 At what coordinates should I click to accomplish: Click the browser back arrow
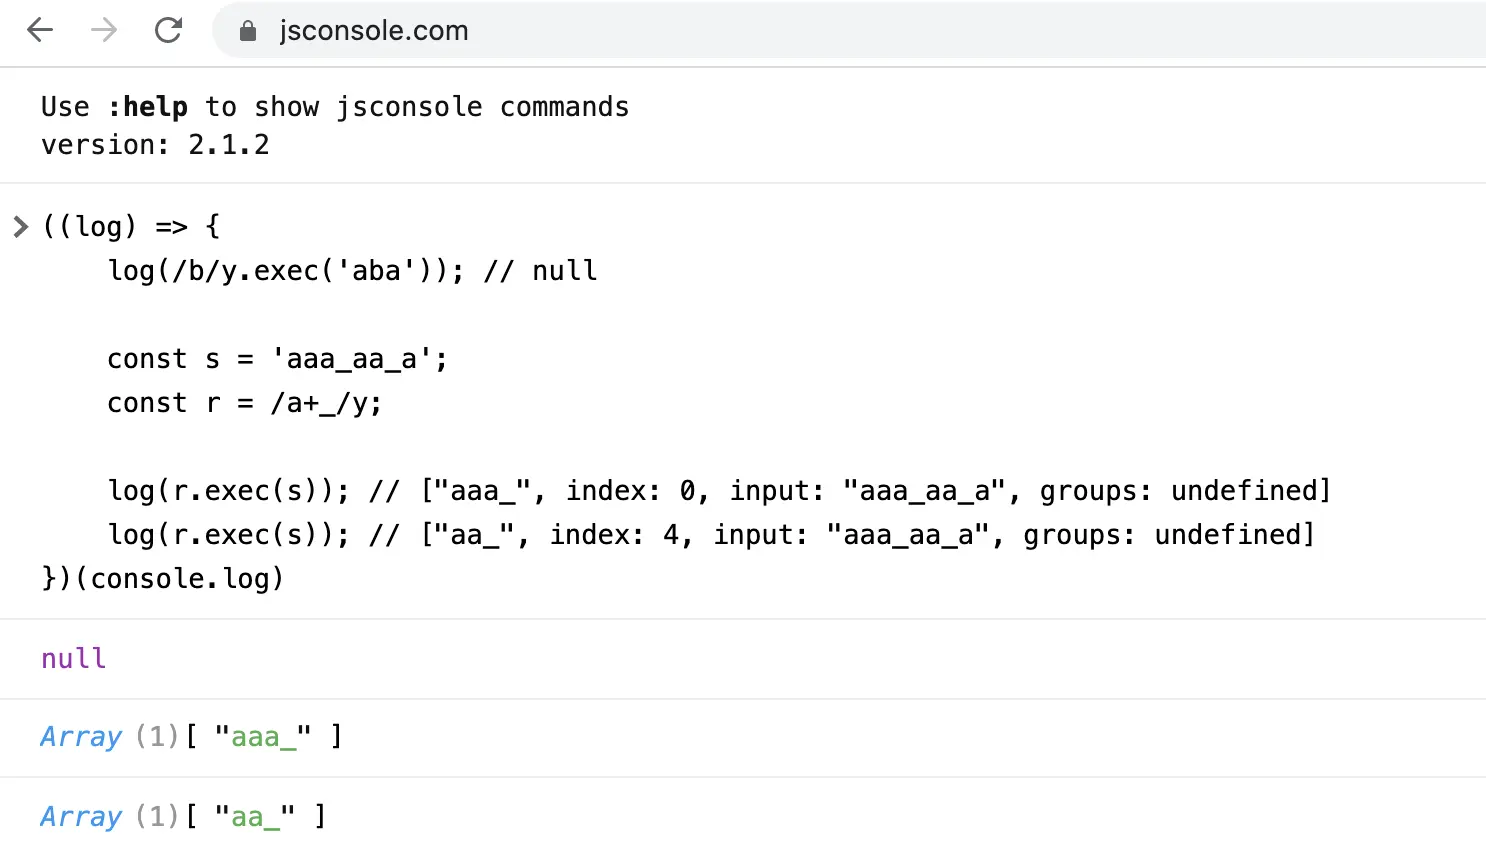tap(40, 30)
